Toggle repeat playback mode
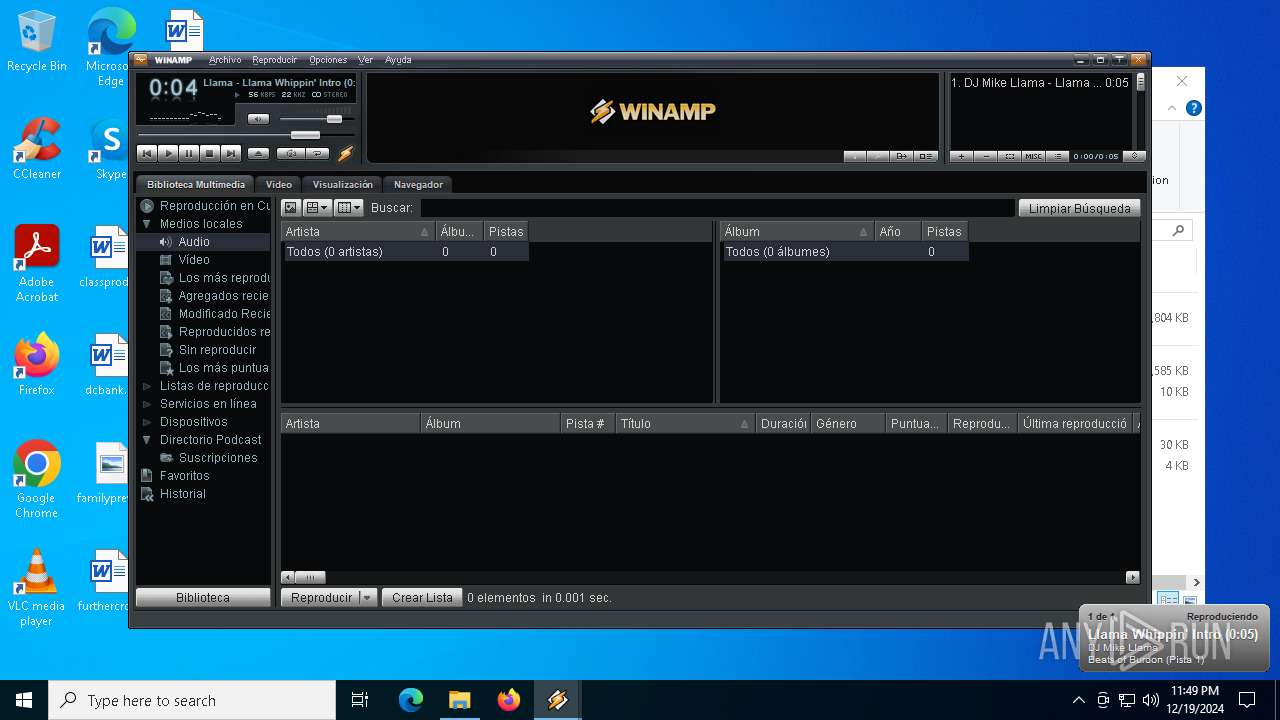Screen dimensions: 1280x720 [x=317, y=154]
